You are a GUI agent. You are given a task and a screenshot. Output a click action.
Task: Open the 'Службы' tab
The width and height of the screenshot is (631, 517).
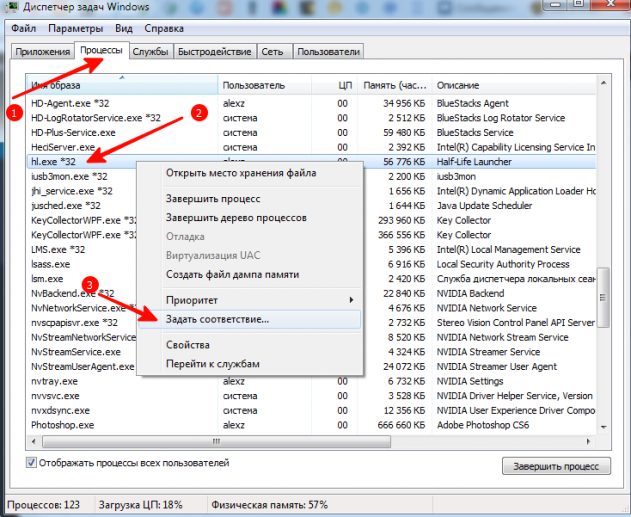point(151,51)
